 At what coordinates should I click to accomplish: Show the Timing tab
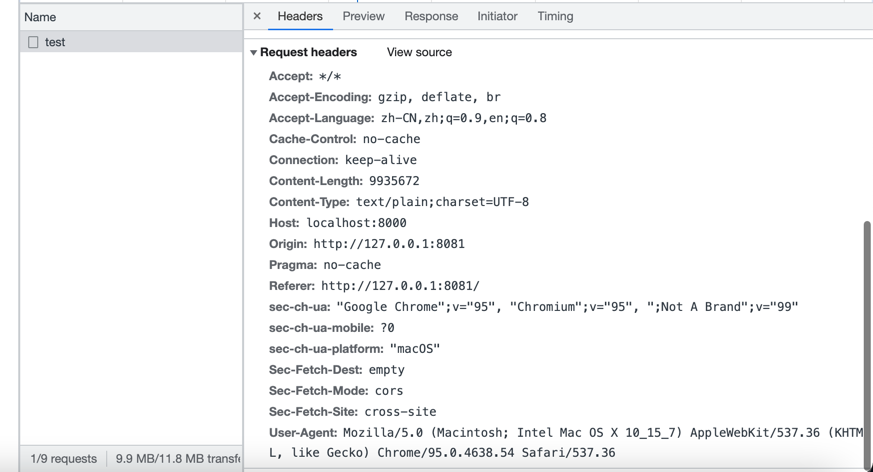[x=555, y=17]
